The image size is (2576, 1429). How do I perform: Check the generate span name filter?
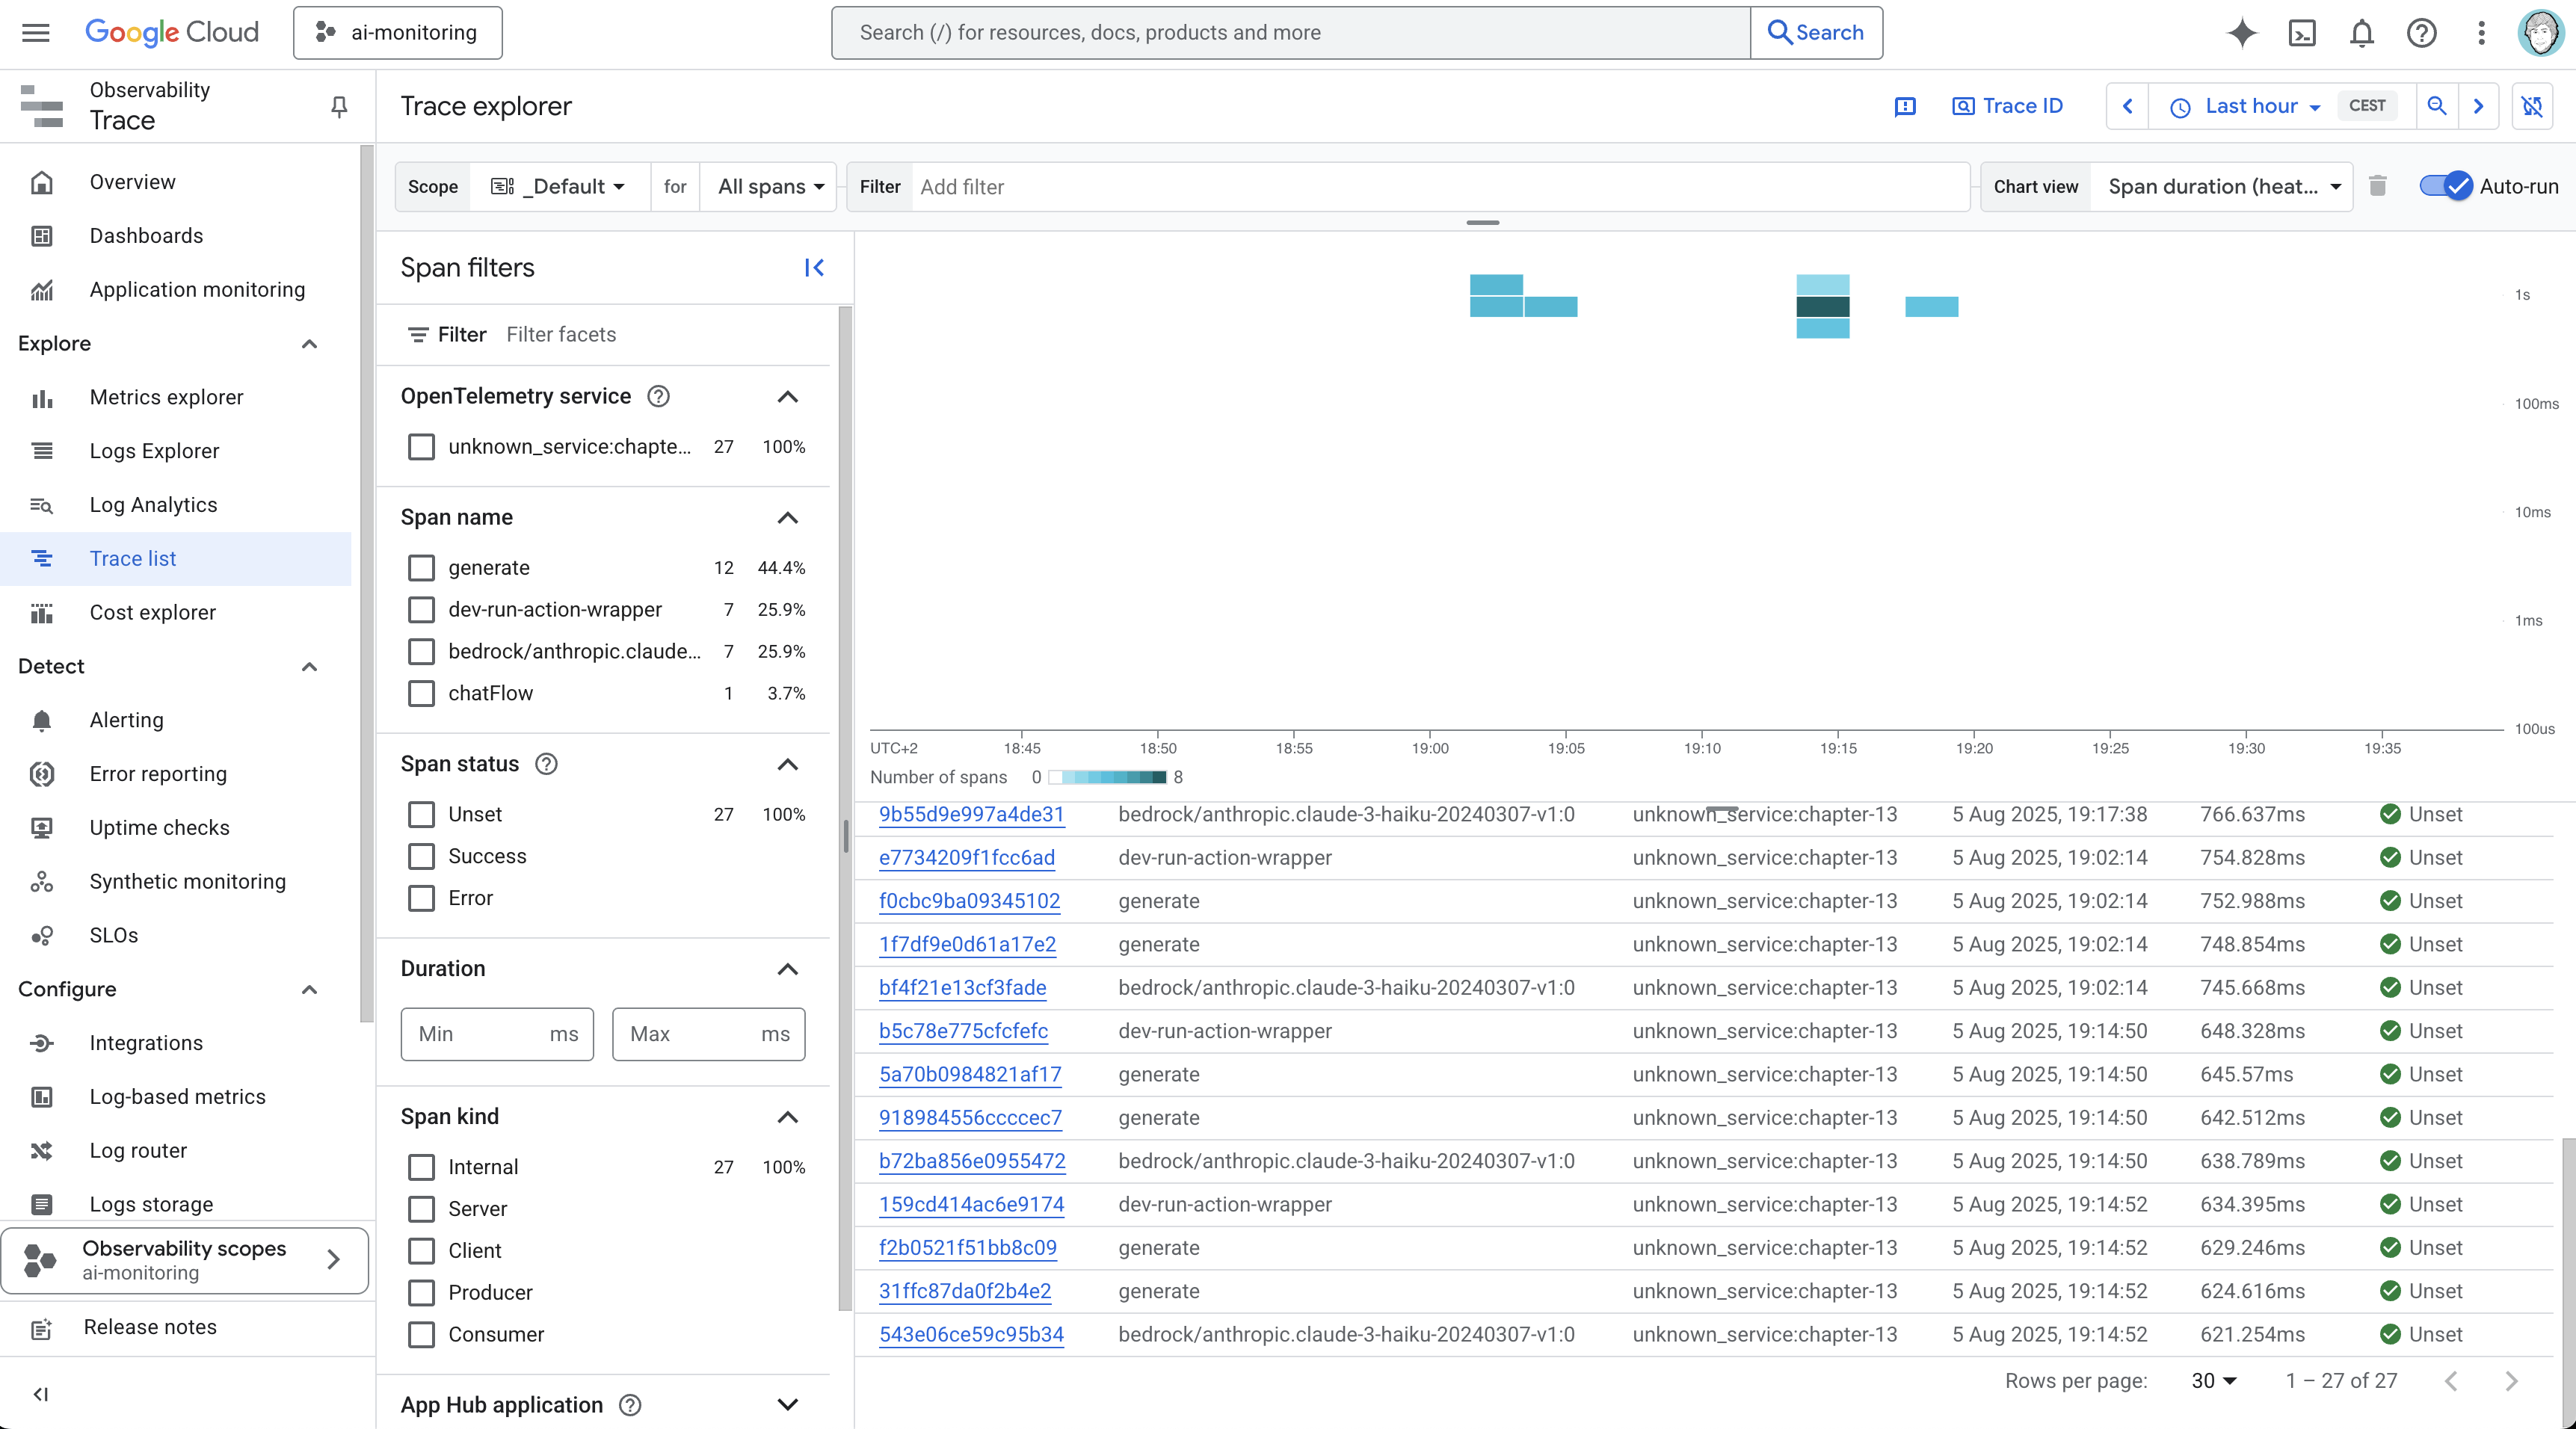[x=421, y=568]
